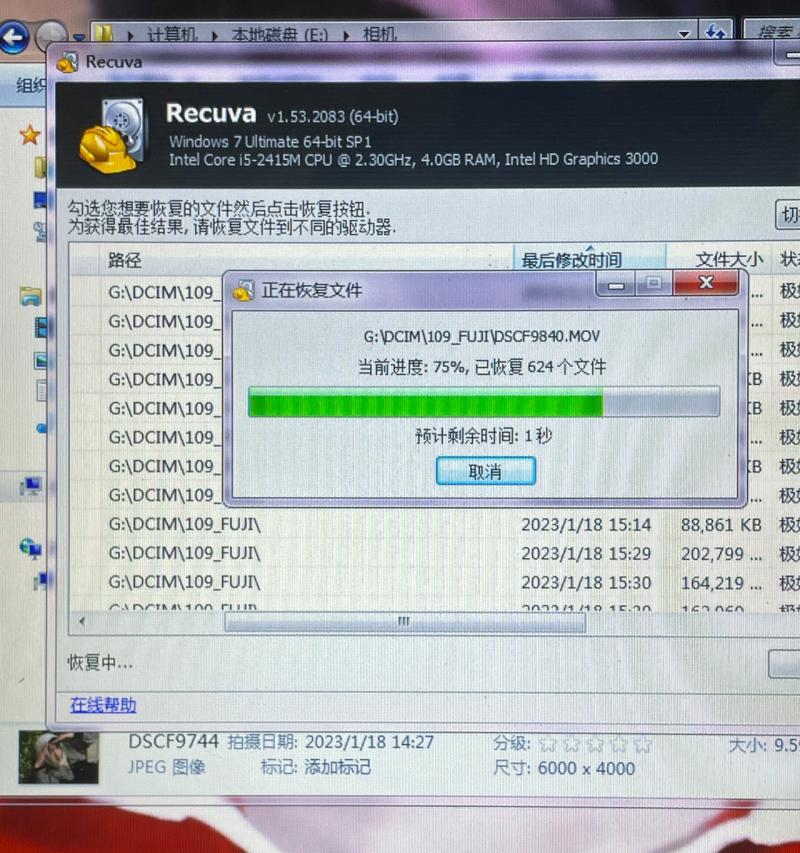This screenshot has width=800, height=853.
Task: Go back in the Explorer window
Action: click(x=14, y=37)
